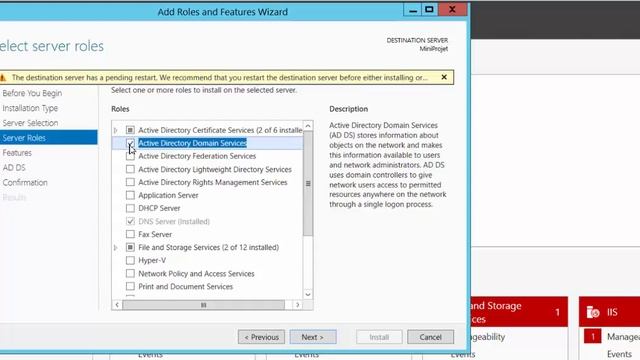Close the Add Roles and Features Wizard

click(x=452, y=10)
